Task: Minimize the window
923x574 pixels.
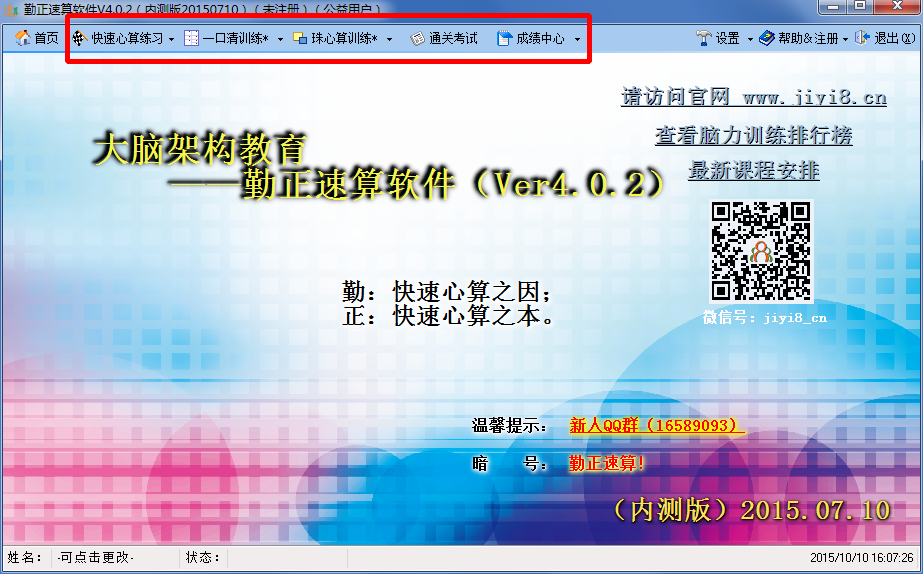Action: pyautogui.click(x=833, y=6)
